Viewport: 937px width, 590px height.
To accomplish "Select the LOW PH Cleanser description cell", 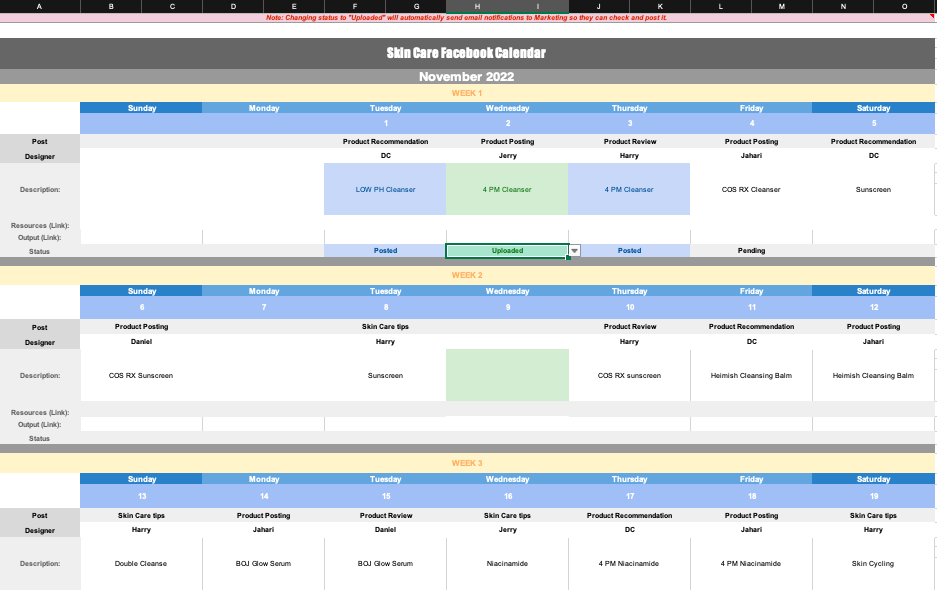I will coord(385,189).
